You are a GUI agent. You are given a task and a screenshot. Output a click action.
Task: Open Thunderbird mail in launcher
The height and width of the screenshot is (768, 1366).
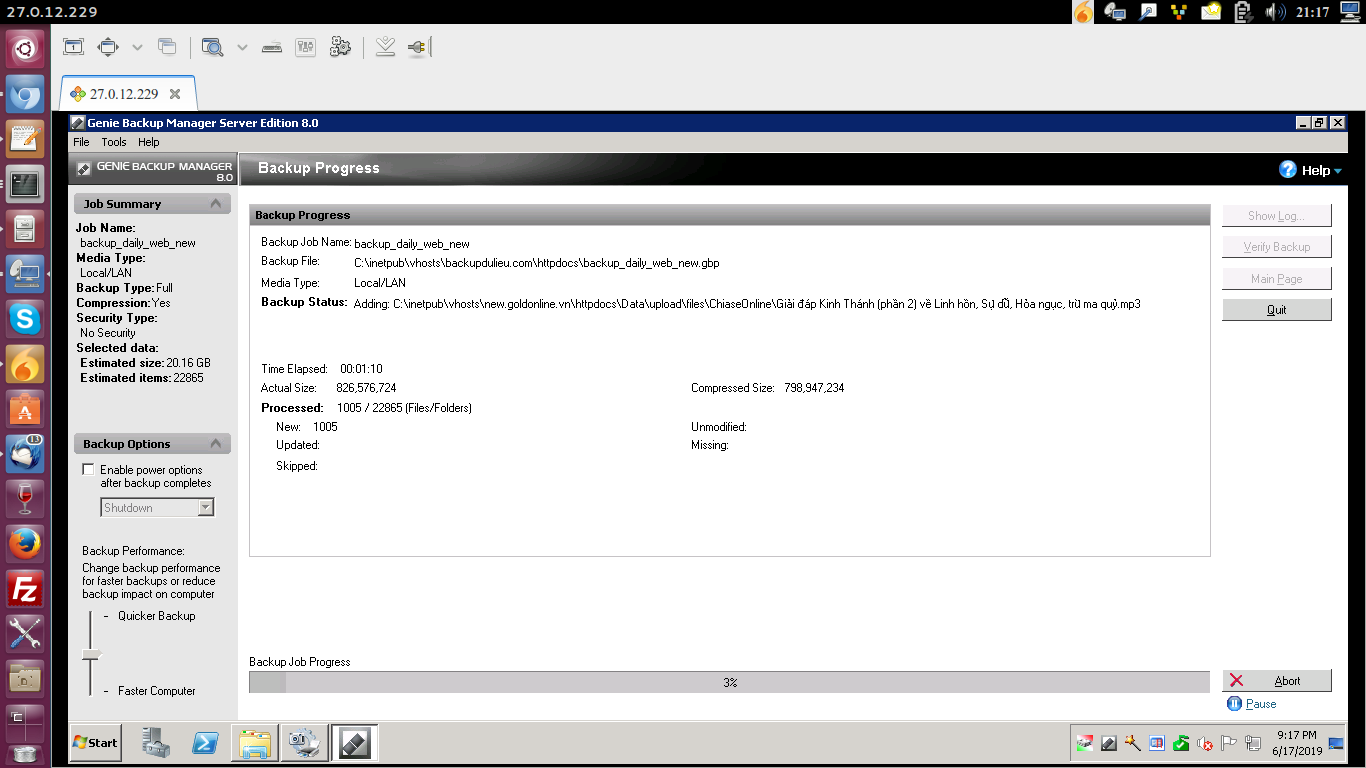click(x=25, y=454)
